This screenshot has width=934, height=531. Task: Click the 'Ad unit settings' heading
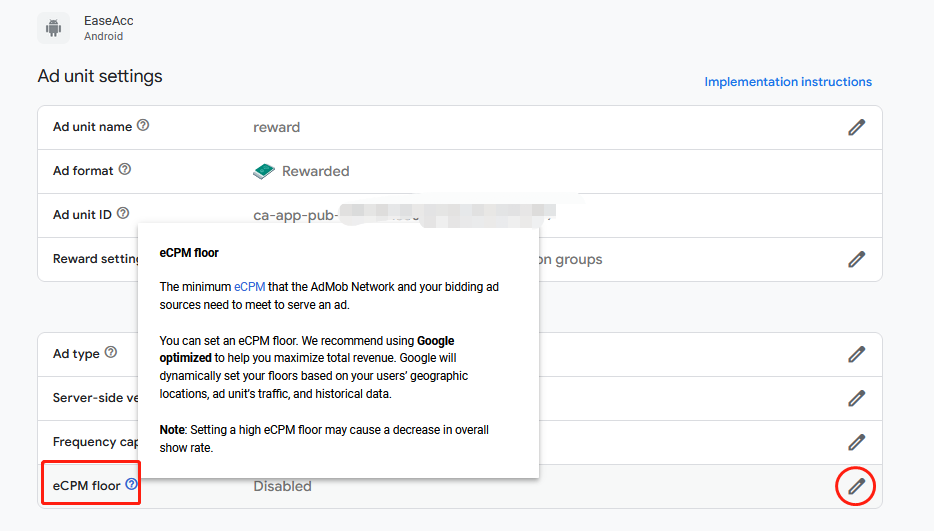pos(100,76)
